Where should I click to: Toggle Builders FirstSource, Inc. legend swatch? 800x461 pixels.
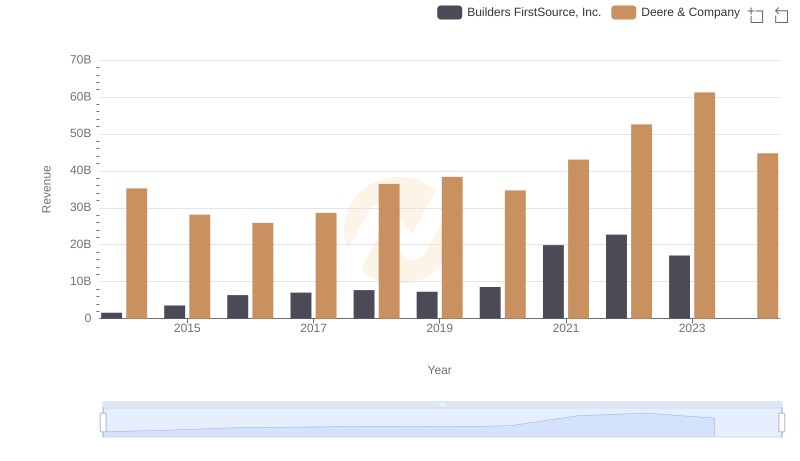(x=449, y=12)
